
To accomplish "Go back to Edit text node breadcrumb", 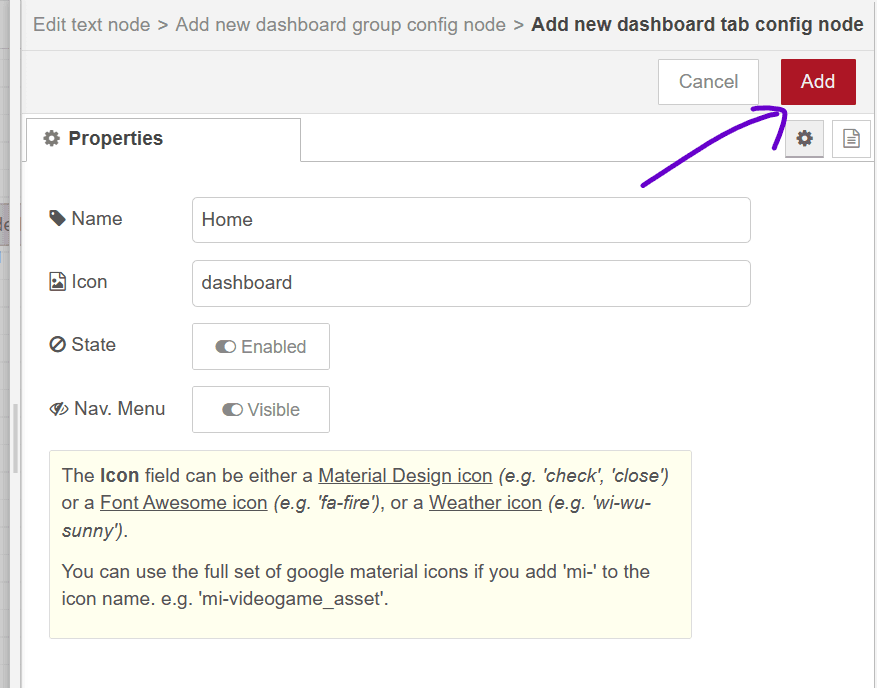I will click(92, 25).
